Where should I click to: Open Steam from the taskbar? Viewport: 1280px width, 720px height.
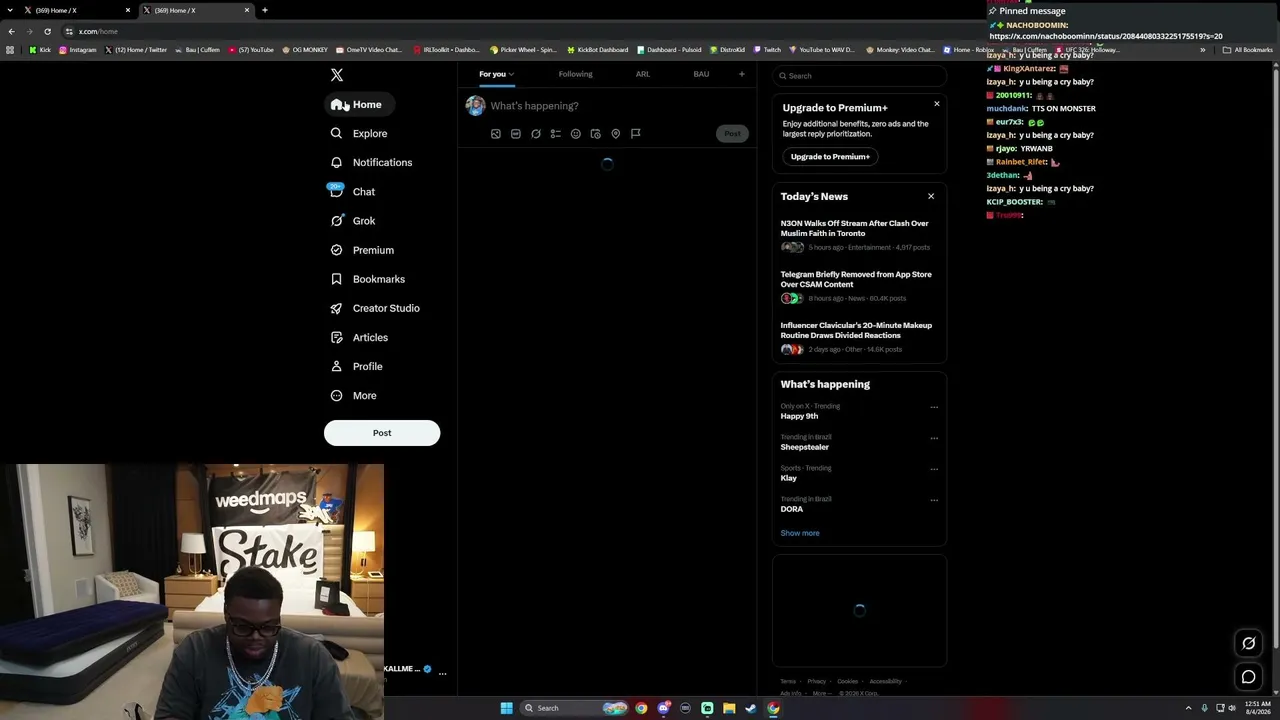coord(751,708)
